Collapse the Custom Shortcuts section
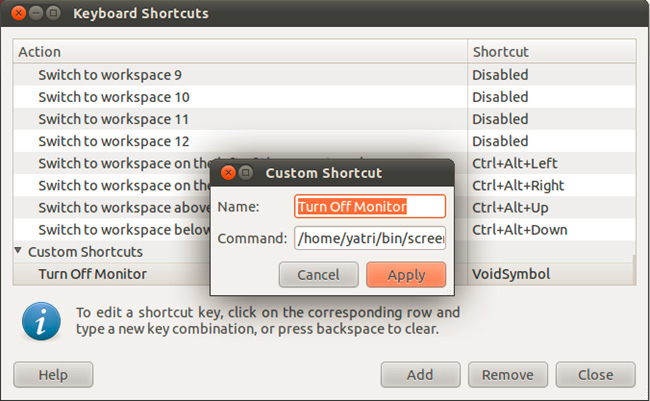Image resolution: width=650 pixels, height=401 pixels. click(x=19, y=252)
